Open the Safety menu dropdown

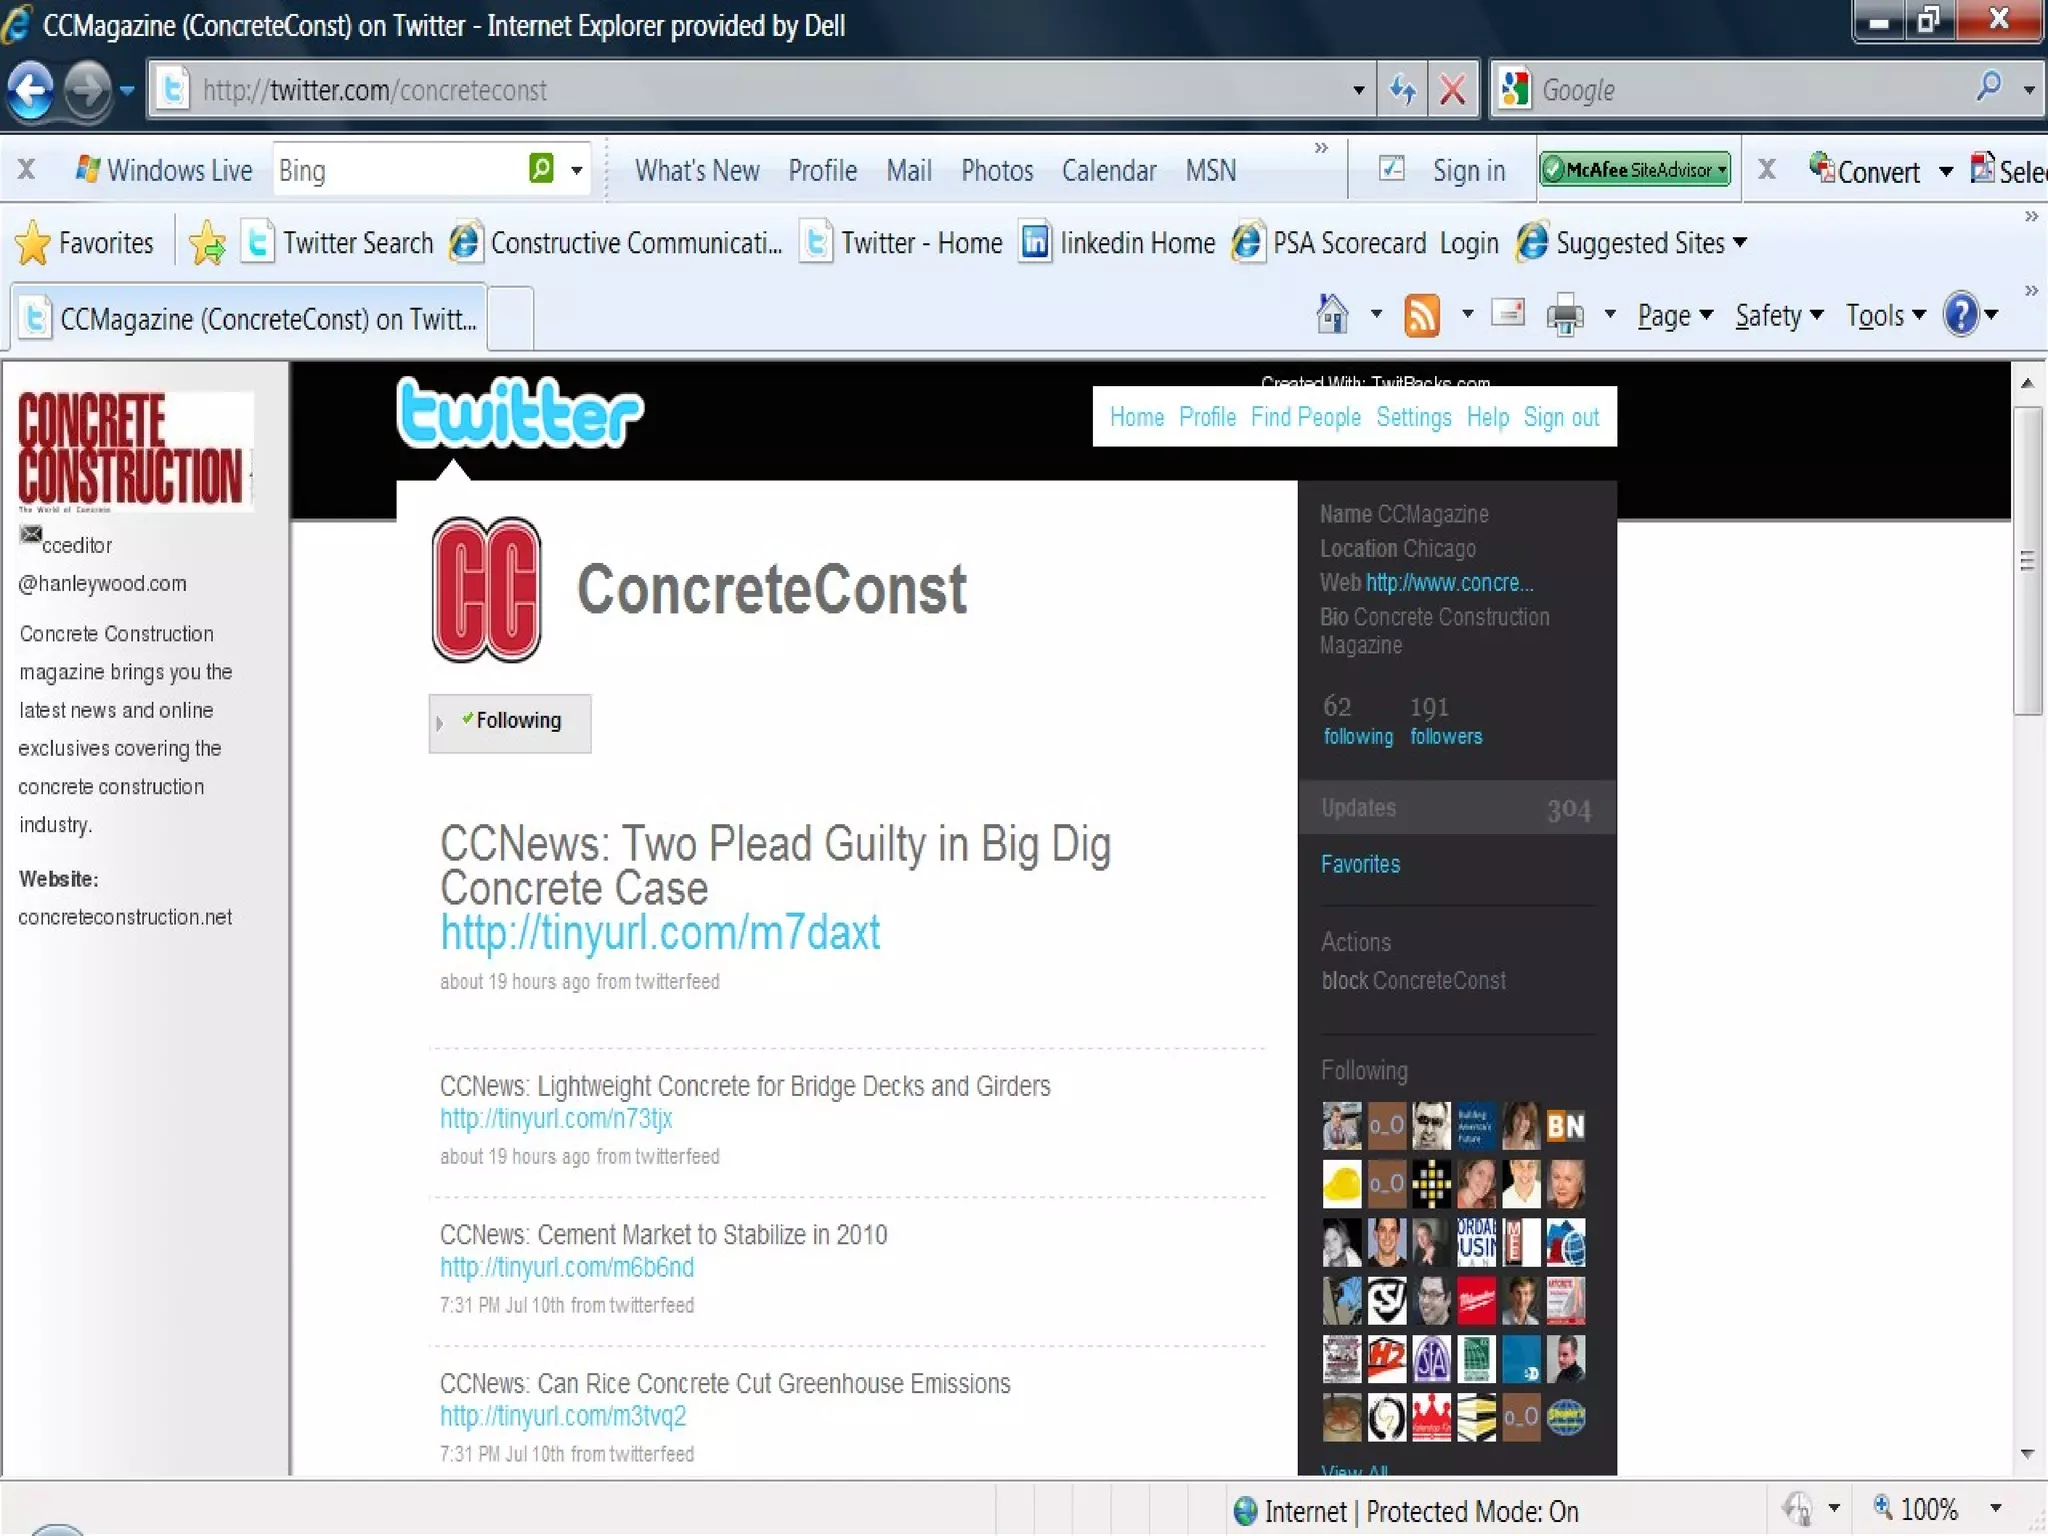click(x=1778, y=316)
